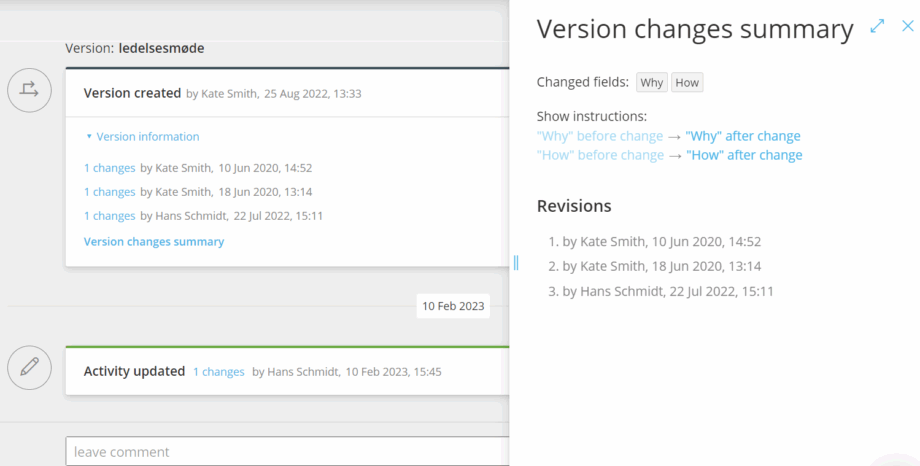Select the Why changed field tag
920x466 pixels.
(652, 83)
